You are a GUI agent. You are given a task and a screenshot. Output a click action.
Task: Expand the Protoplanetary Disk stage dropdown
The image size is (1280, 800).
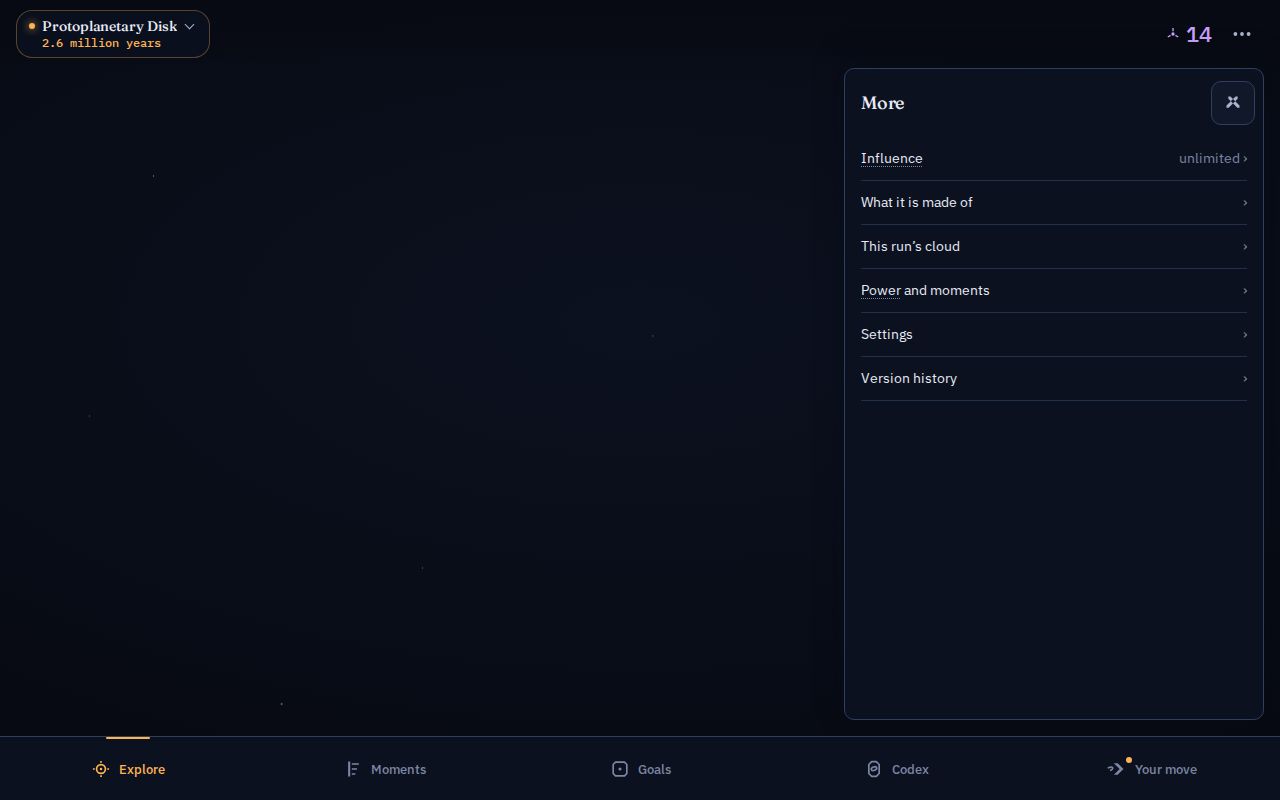pos(113,34)
